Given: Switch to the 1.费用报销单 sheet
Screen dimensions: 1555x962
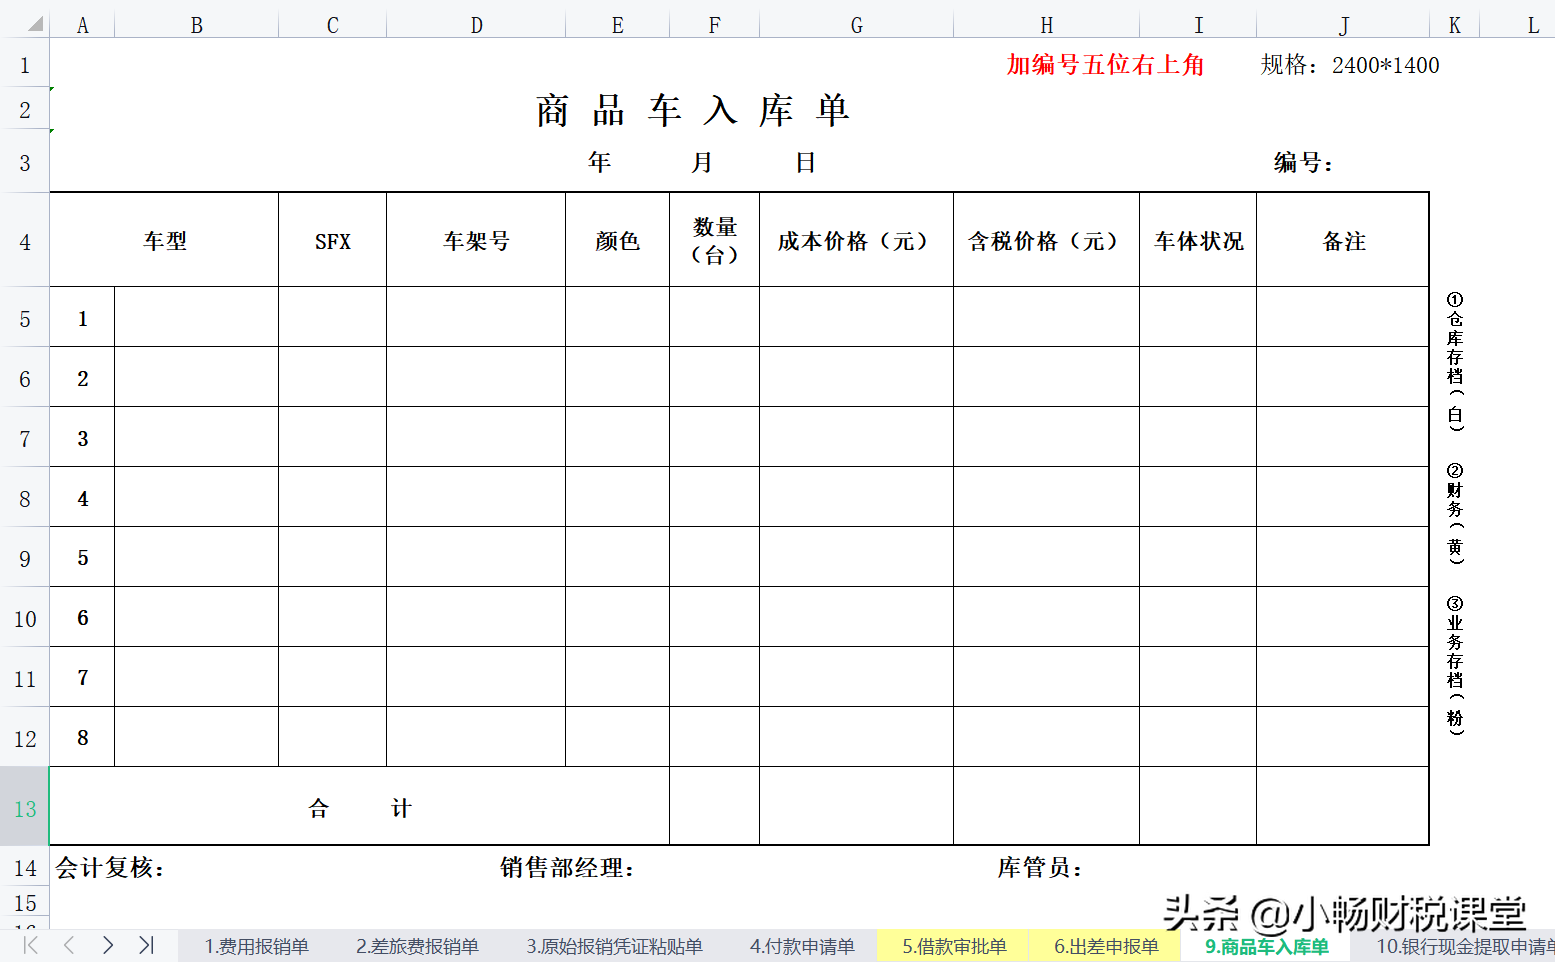Looking at the screenshot, I should tap(257, 945).
